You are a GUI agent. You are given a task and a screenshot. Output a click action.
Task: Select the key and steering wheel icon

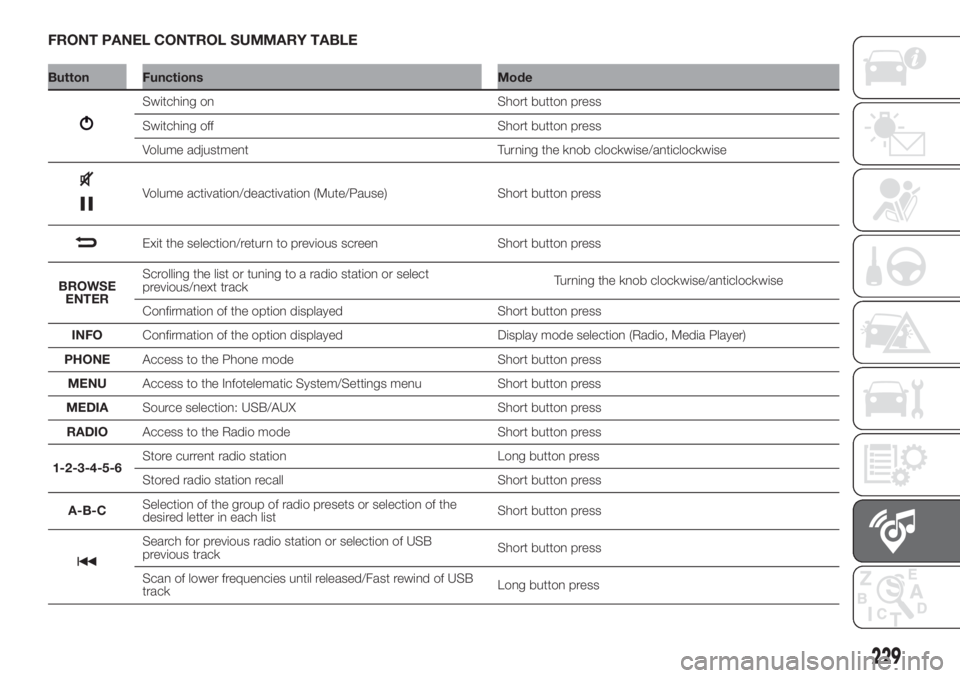898,268
